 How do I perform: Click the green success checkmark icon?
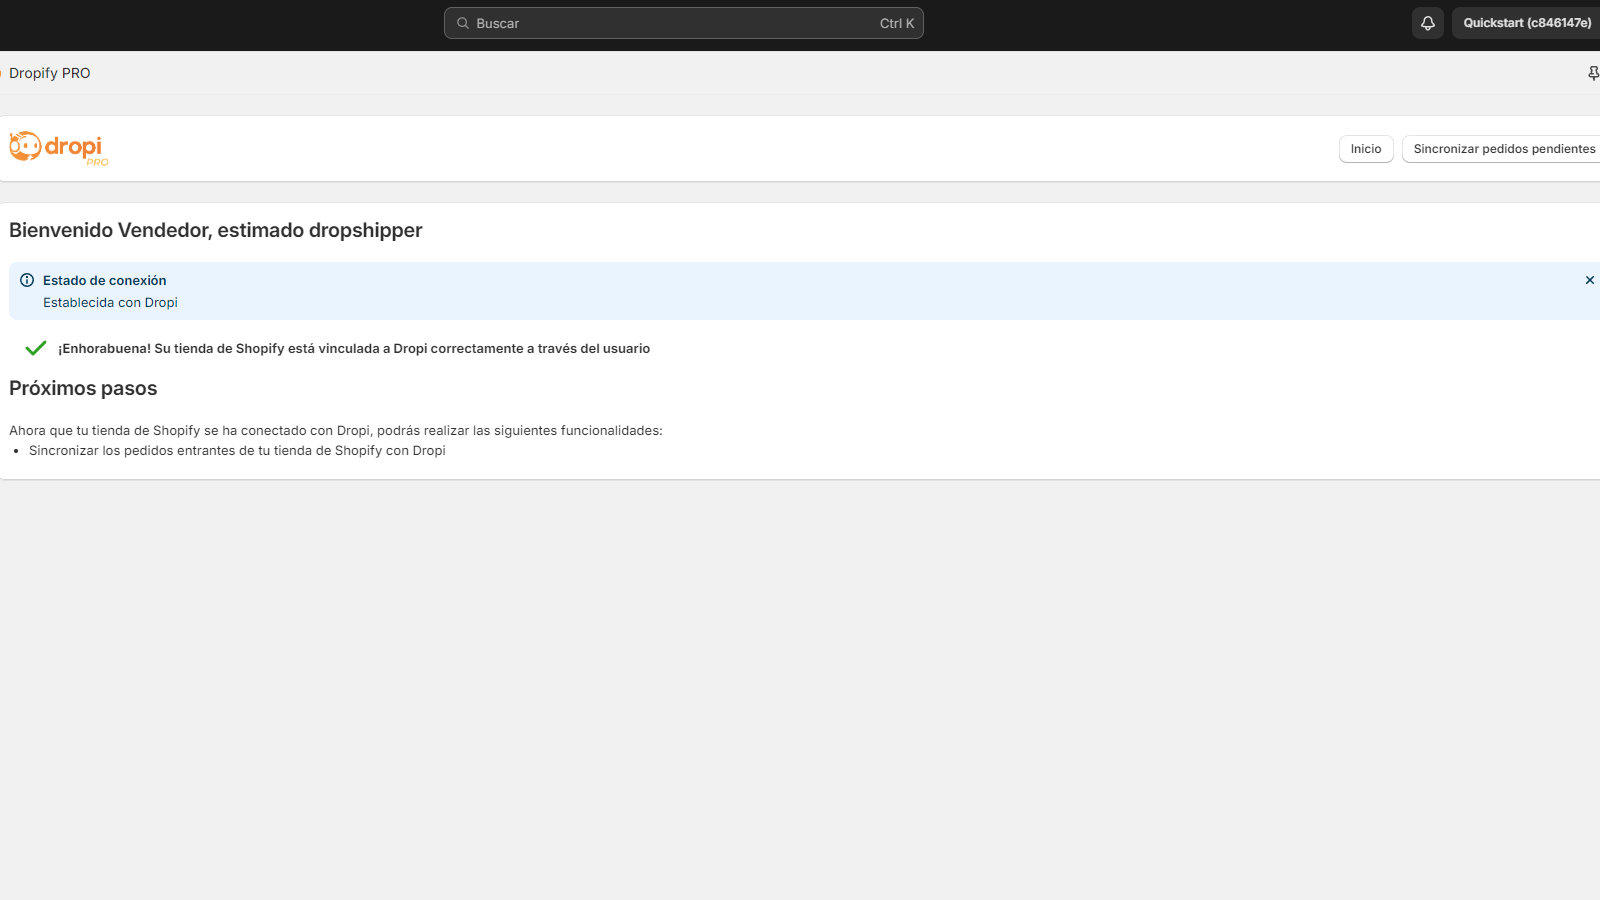(36, 348)
